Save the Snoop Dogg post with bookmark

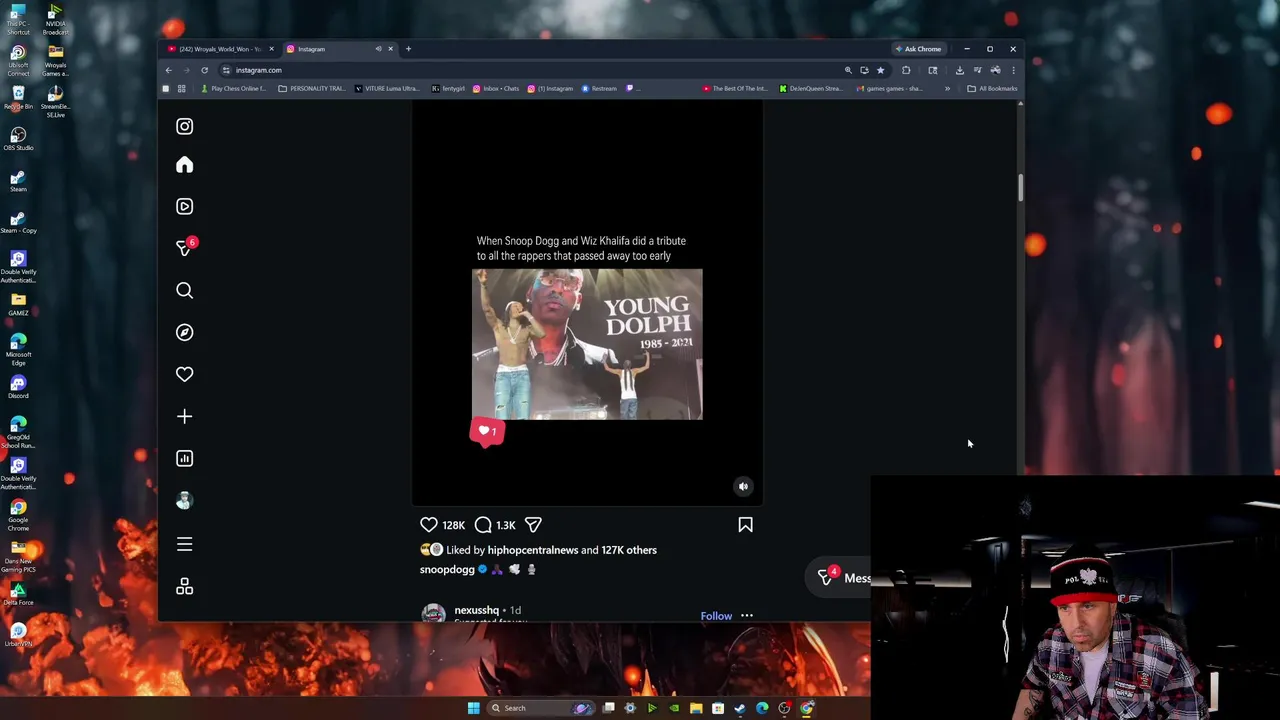click(745, 524)
